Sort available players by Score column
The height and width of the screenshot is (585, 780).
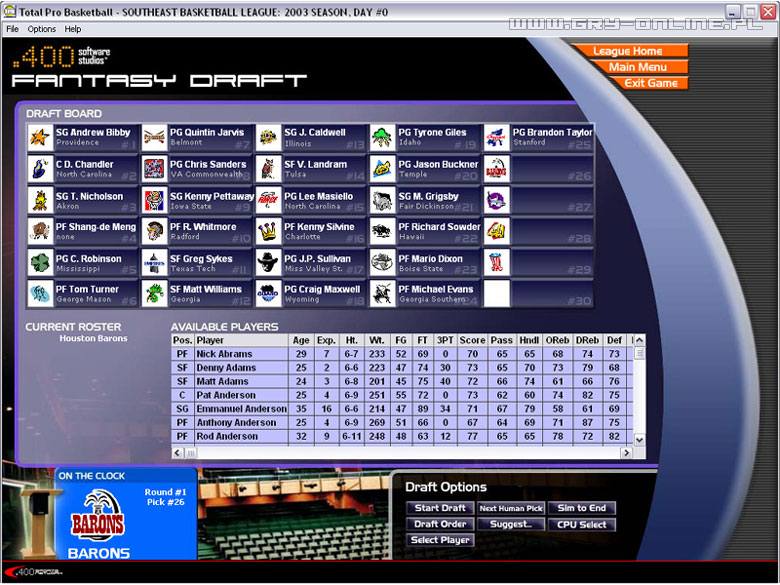[x=472, y=340]
